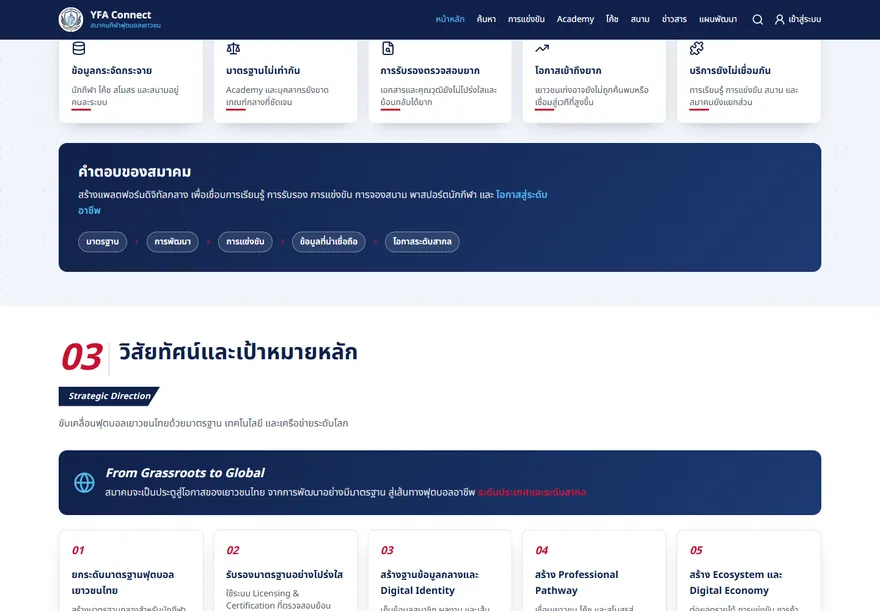Screen dimensions: 880x611
Task: Click the user profile icon beside เข้าสู่ระบบ
Action: pyautogui.click(x=780, y=20)
